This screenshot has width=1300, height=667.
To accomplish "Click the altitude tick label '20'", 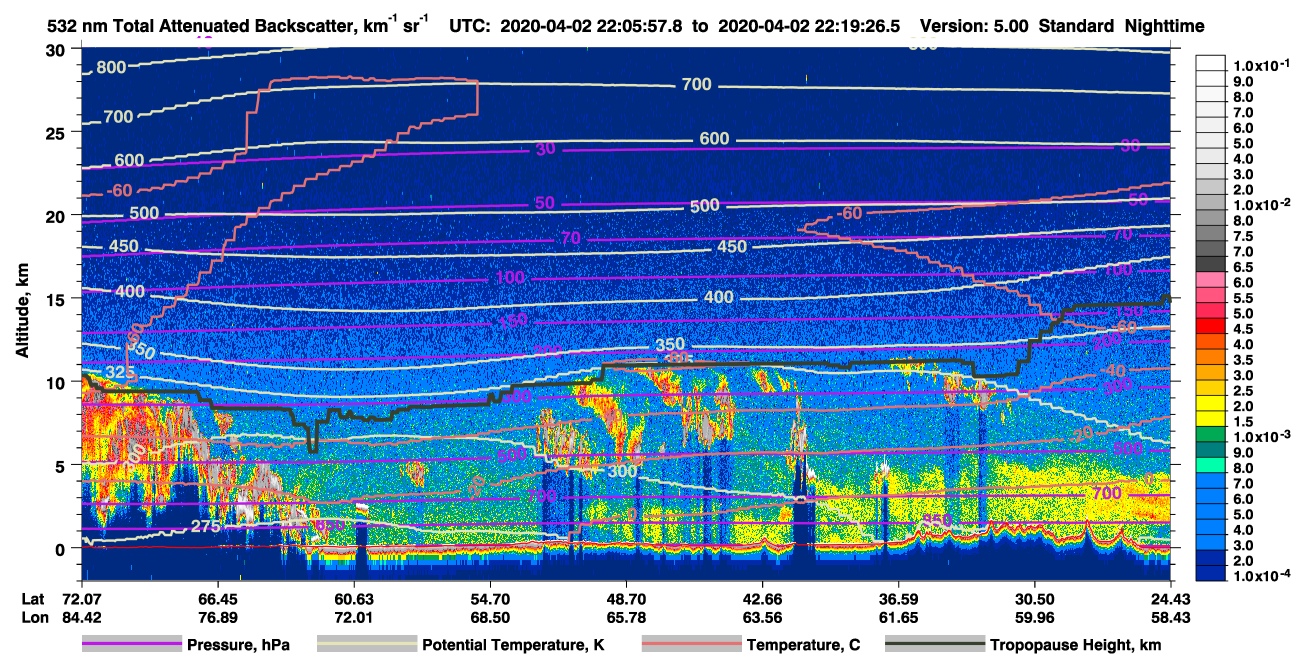I will point(58,216).
